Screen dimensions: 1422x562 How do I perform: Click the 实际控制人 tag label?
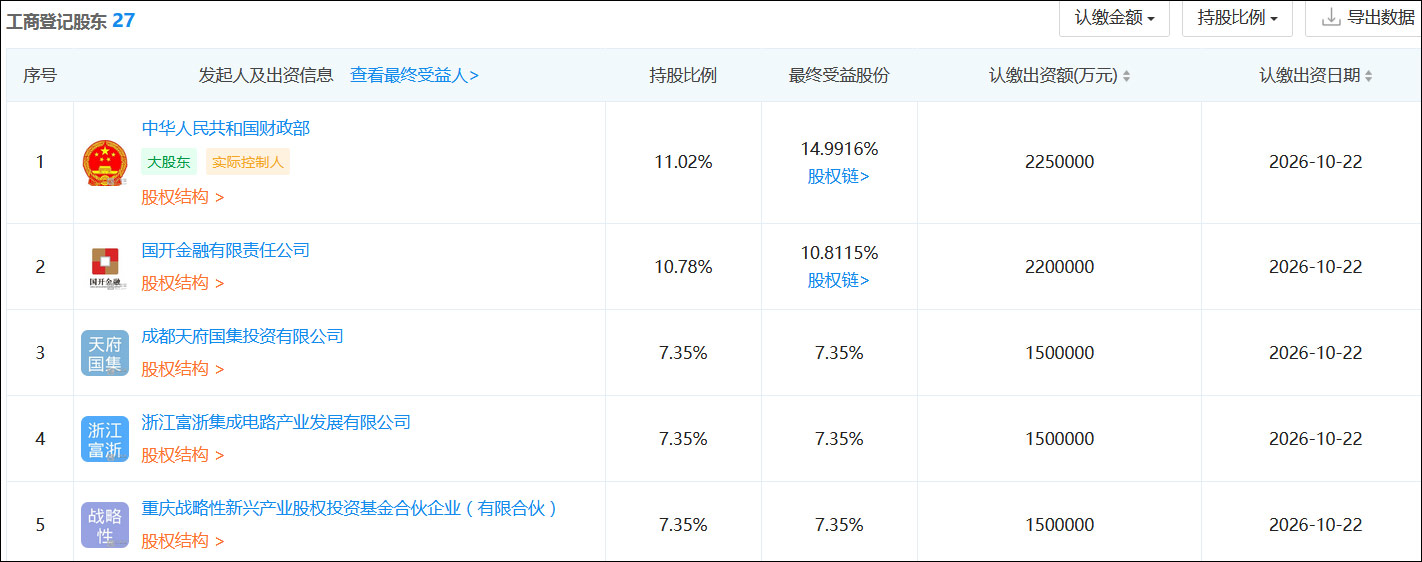click(x=248, y=162)
